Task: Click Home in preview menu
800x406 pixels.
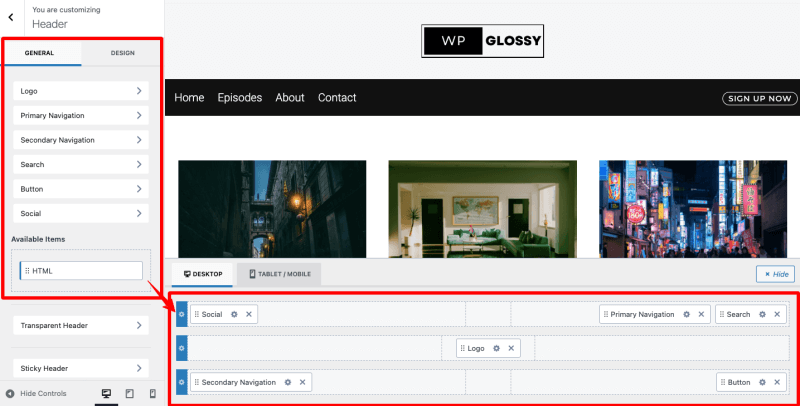Action: pos(189,97)
